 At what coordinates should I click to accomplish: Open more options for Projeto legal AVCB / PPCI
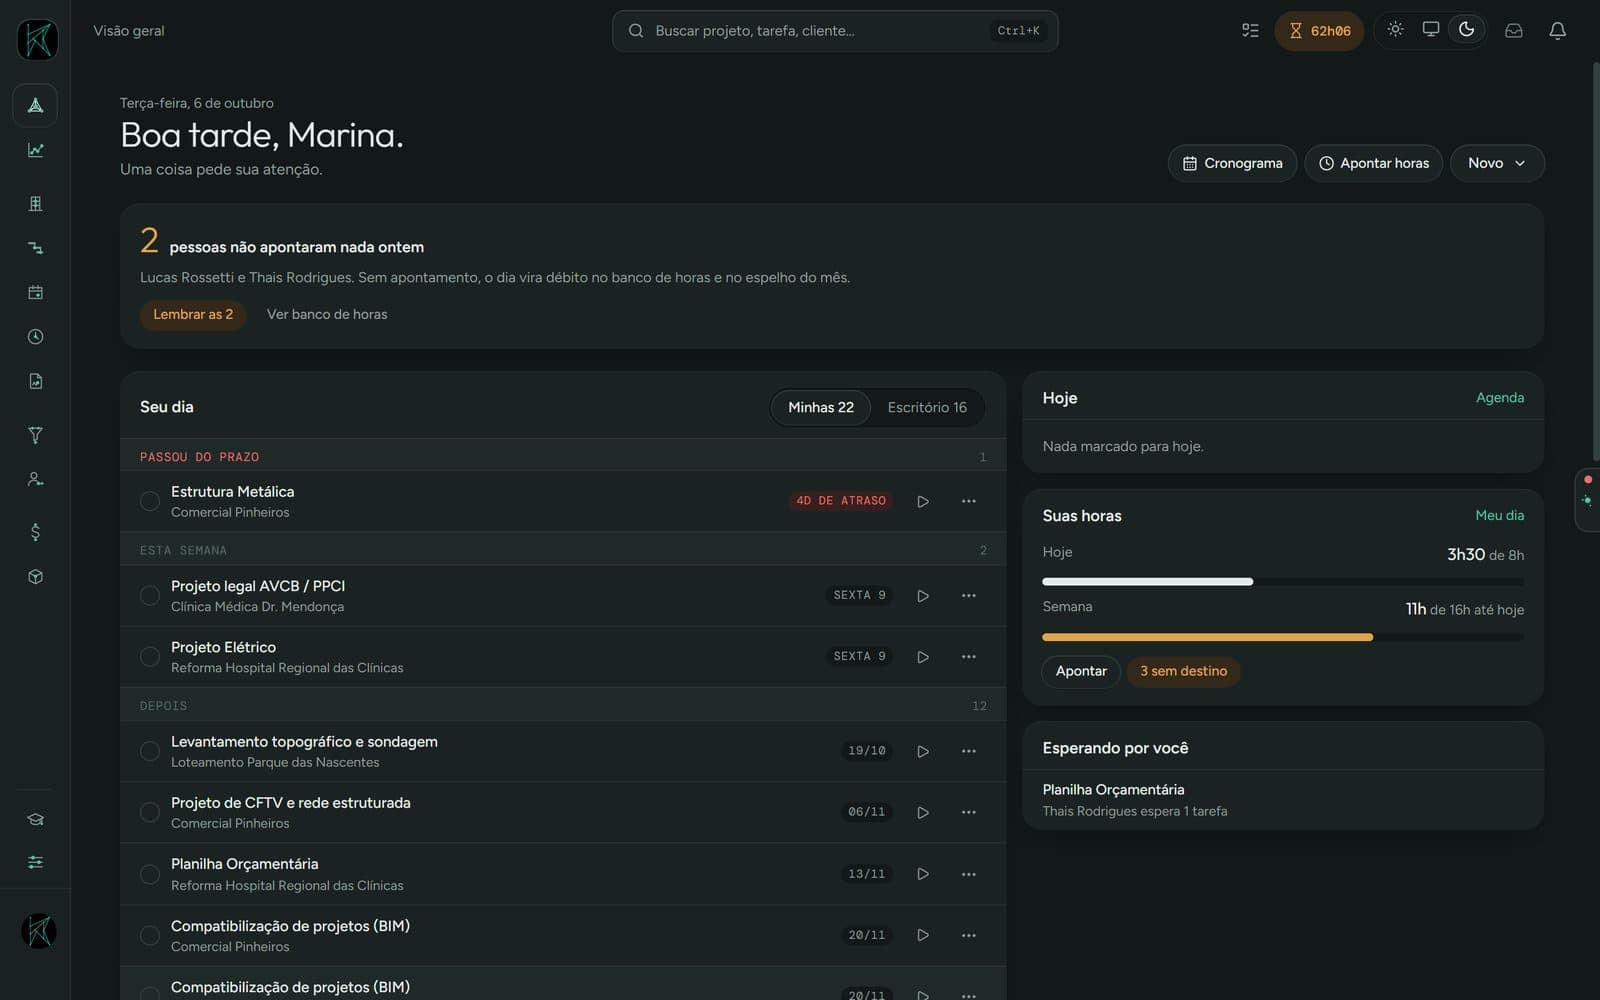(x=968, y=596)
